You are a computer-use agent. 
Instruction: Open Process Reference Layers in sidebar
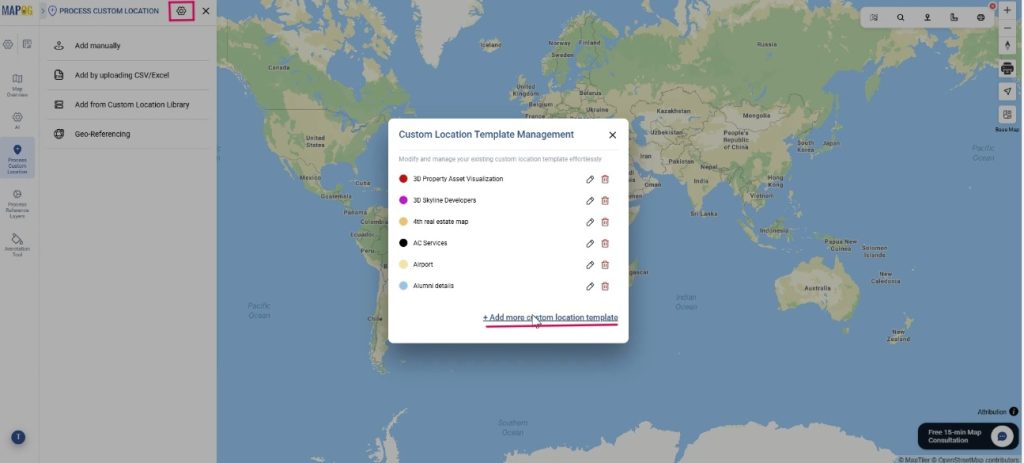tap(18, 203)
